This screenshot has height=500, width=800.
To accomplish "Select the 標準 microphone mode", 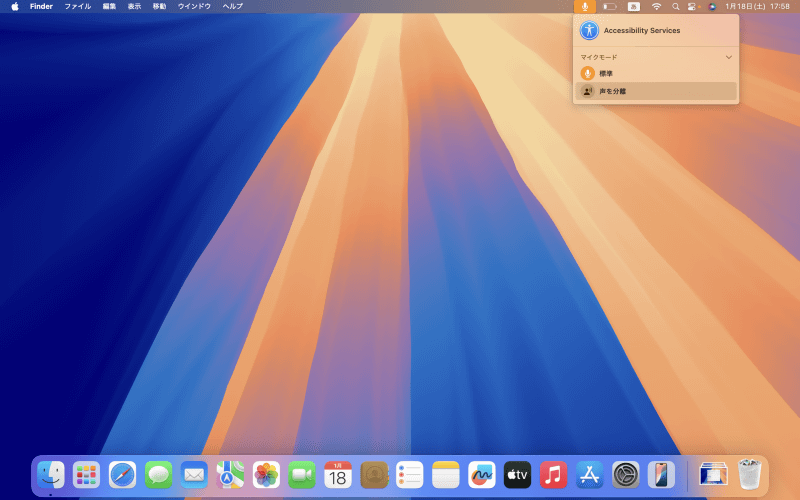I will pos(656,73).
